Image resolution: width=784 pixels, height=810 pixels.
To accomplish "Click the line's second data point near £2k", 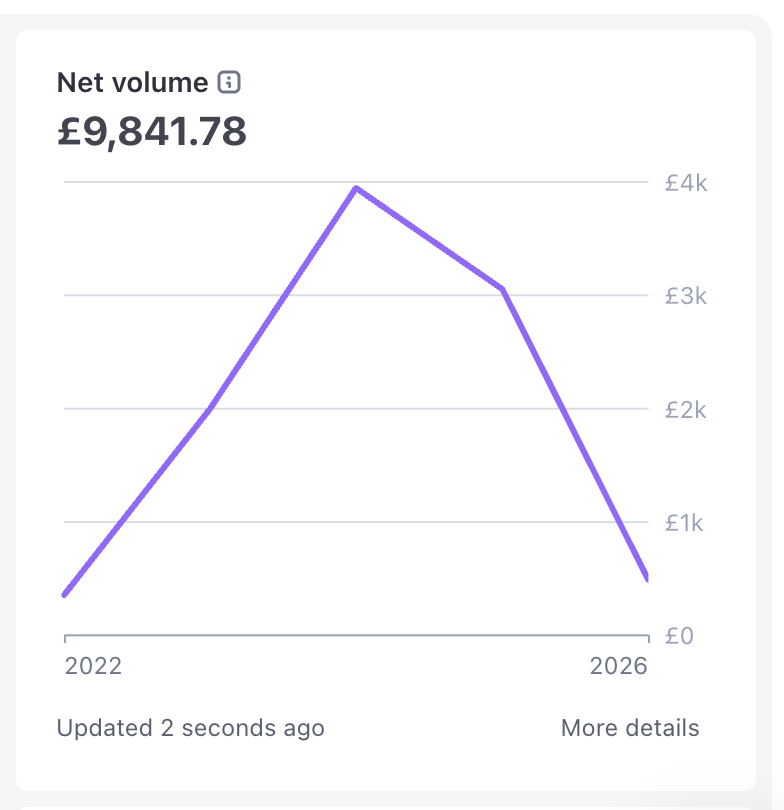I will tap(210, 408).
